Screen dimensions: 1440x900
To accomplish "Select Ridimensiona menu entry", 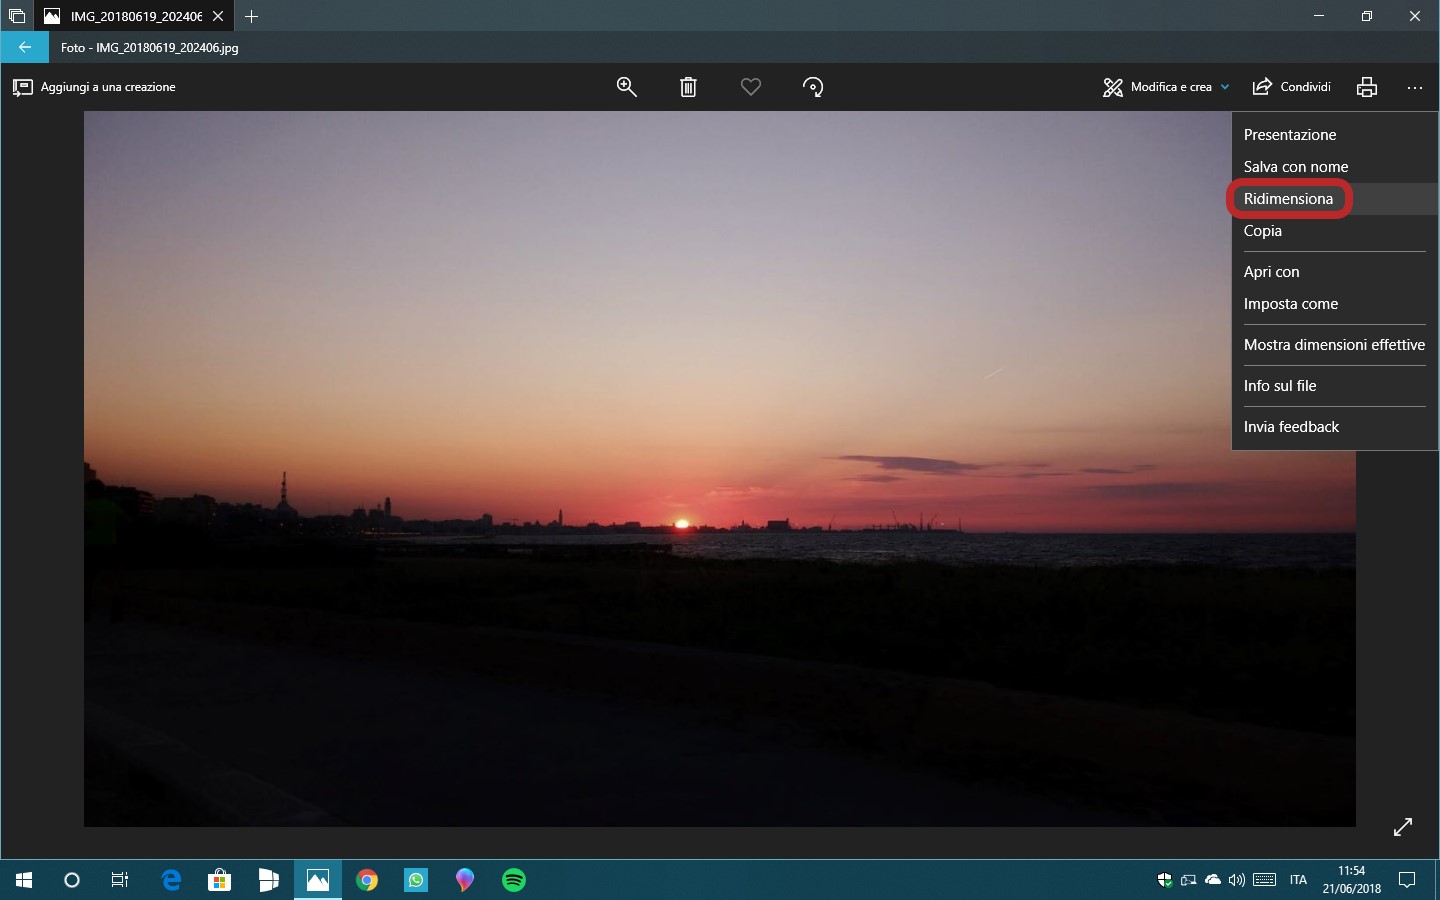I will [x=1334, y=199].
